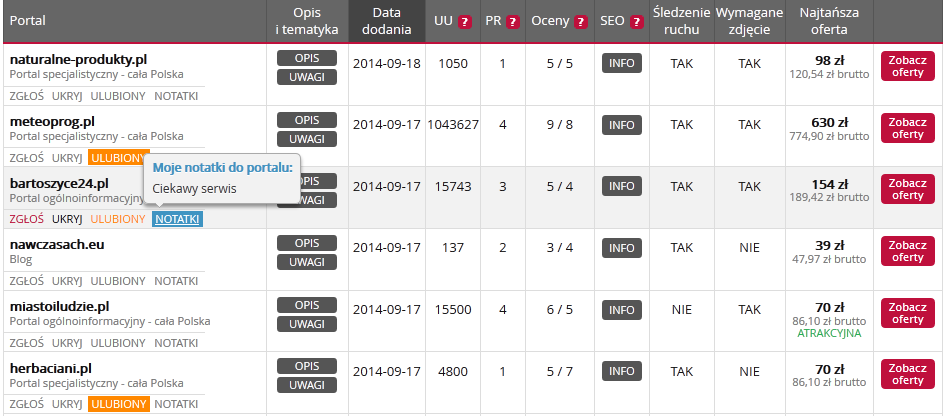The height and width of the screenshot is (416, 946).
Task: Show SEO INFO for meteoprog.pl
Action: coord(621,125)
